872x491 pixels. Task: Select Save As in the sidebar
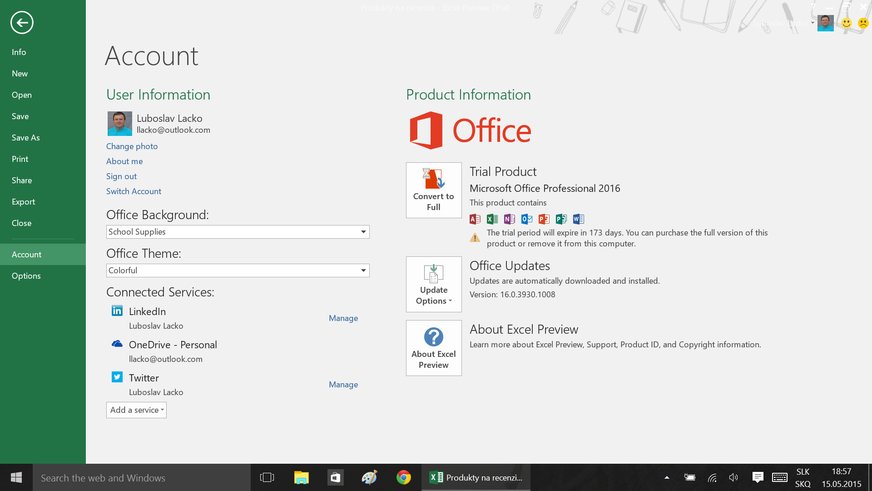point(26,138)
